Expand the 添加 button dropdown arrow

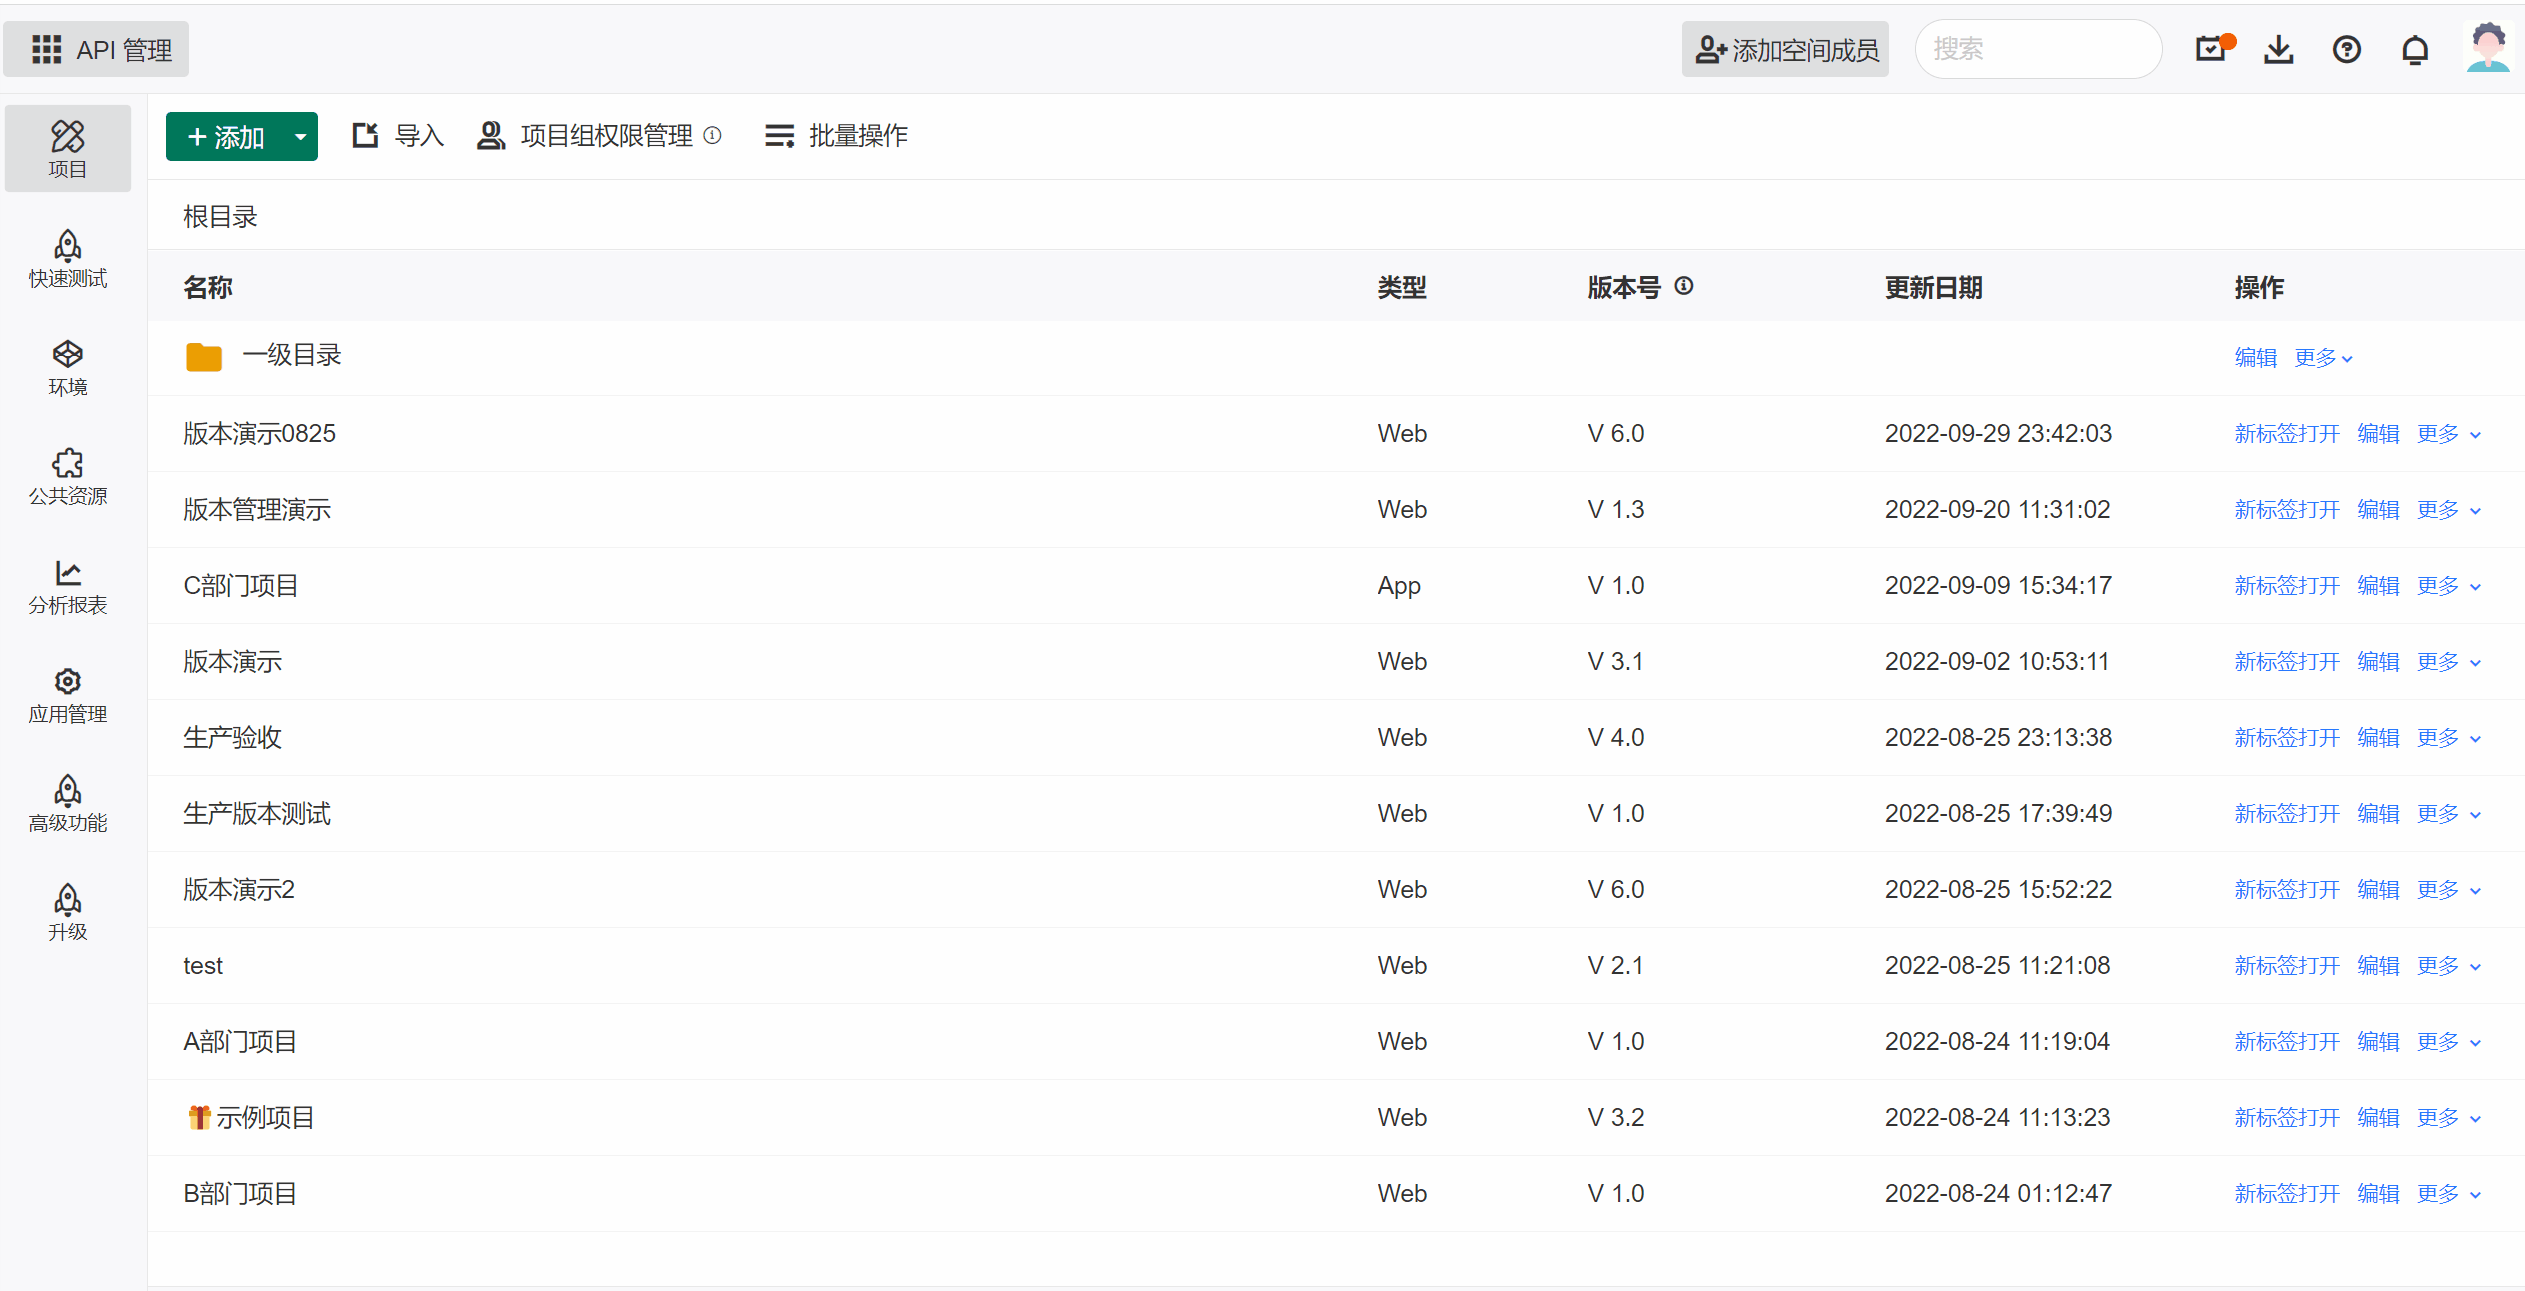tap(299, 136)
